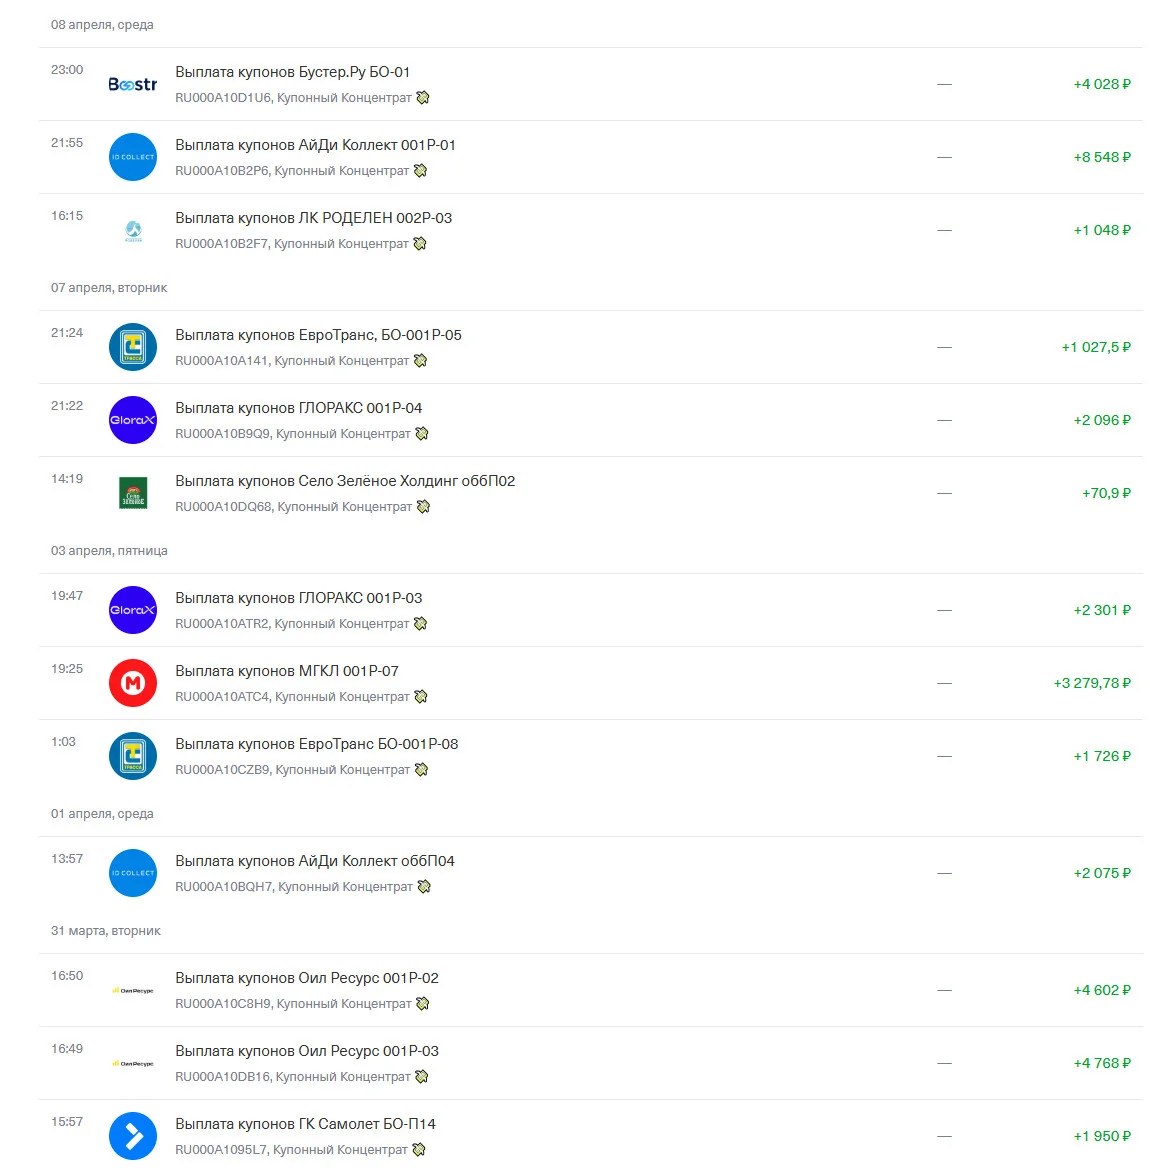
Task: Click strategy badge icon after RU000A10ATR2
Action: point(421,623)
